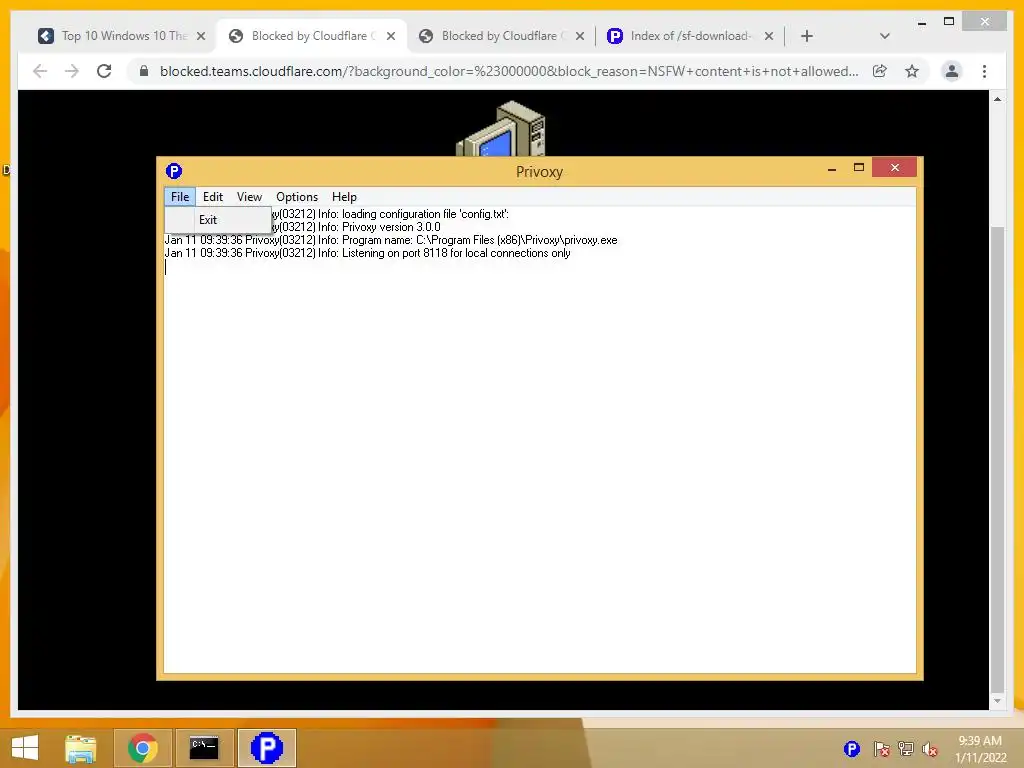The image size is (1024, 768).
Task: Open File Explorer from taskbar
Action: (80, 748)
